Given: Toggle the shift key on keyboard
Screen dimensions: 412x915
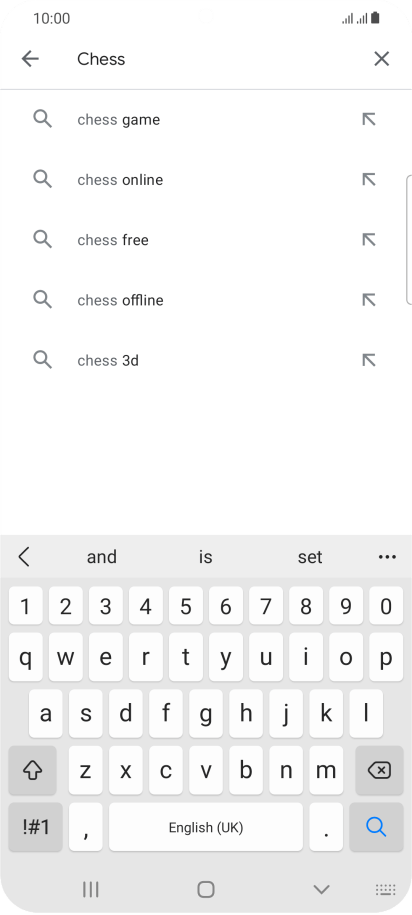Looking at the screenshot, I should pos(33,771).
